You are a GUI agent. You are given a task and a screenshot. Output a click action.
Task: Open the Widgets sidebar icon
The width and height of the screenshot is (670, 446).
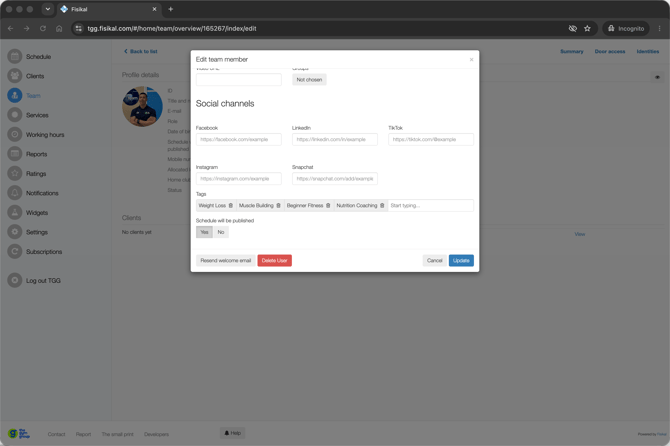pos(15,212)
